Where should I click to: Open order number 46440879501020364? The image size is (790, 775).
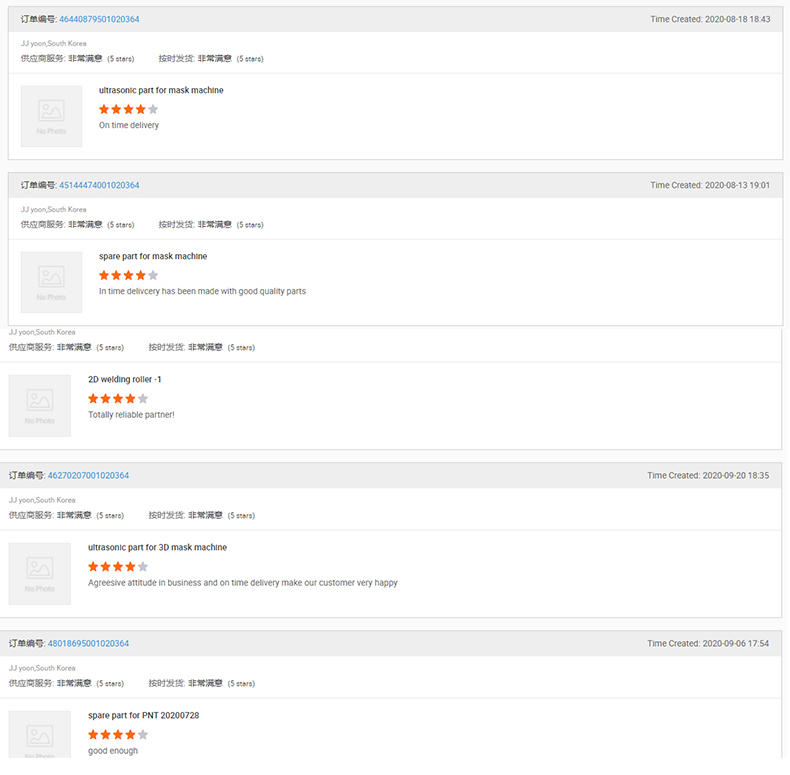99,19
